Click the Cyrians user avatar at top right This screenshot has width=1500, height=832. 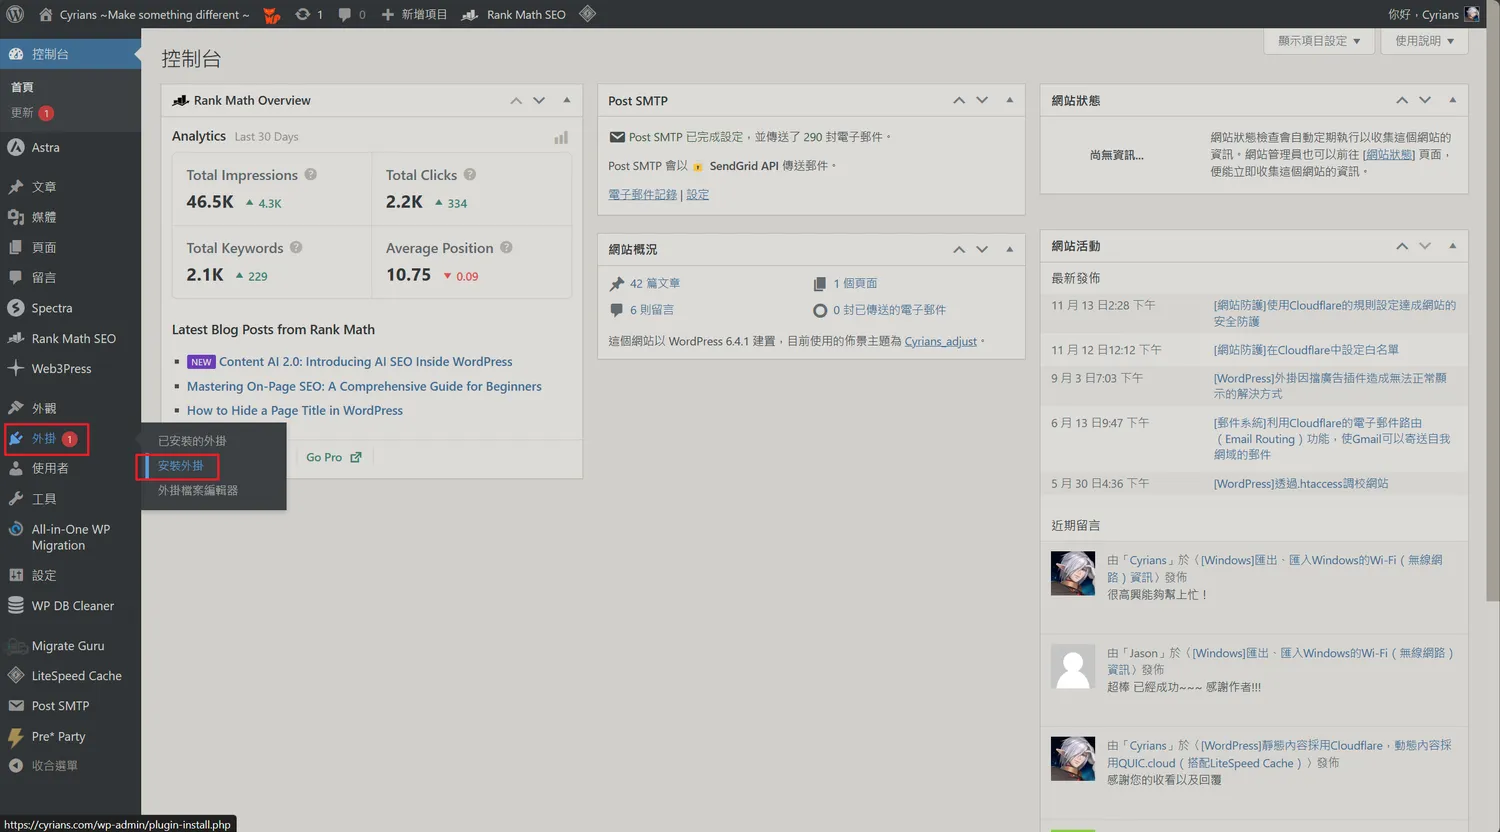[x=1472, y=14]
